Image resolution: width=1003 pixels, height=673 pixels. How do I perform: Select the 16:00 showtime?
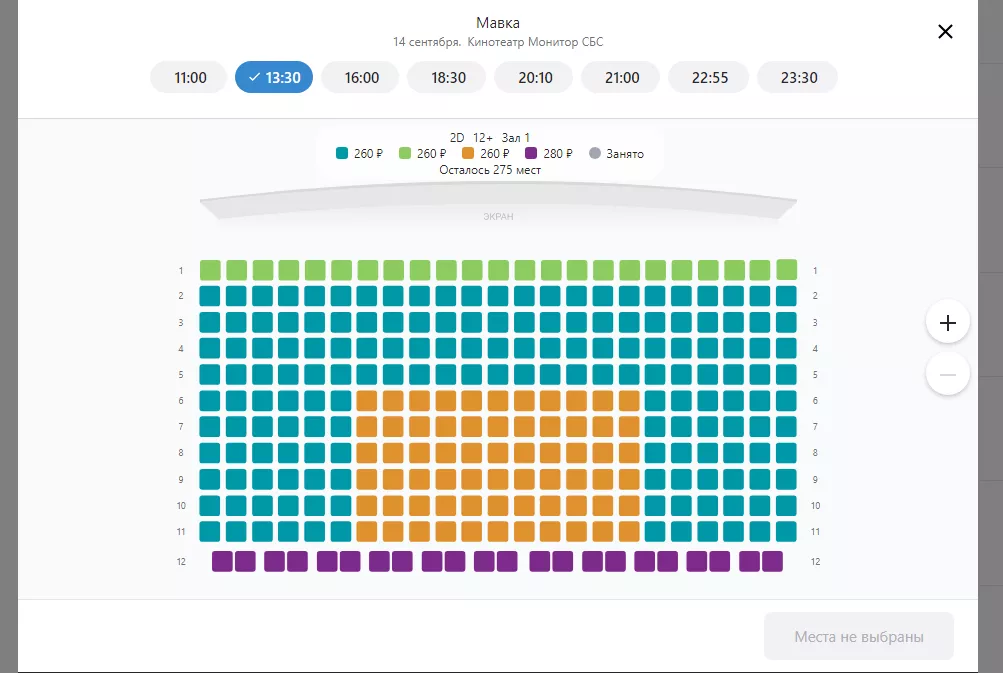pos(362,77)
